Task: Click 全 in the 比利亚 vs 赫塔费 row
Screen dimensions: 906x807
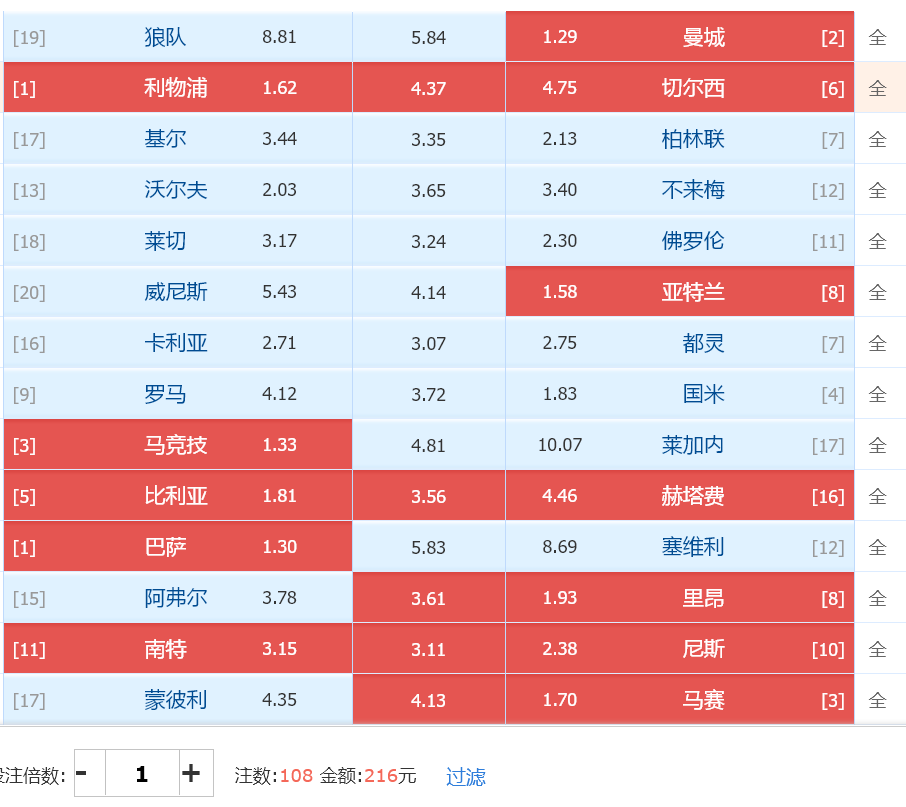Action: pyautogui.click(x=877, y=496)
